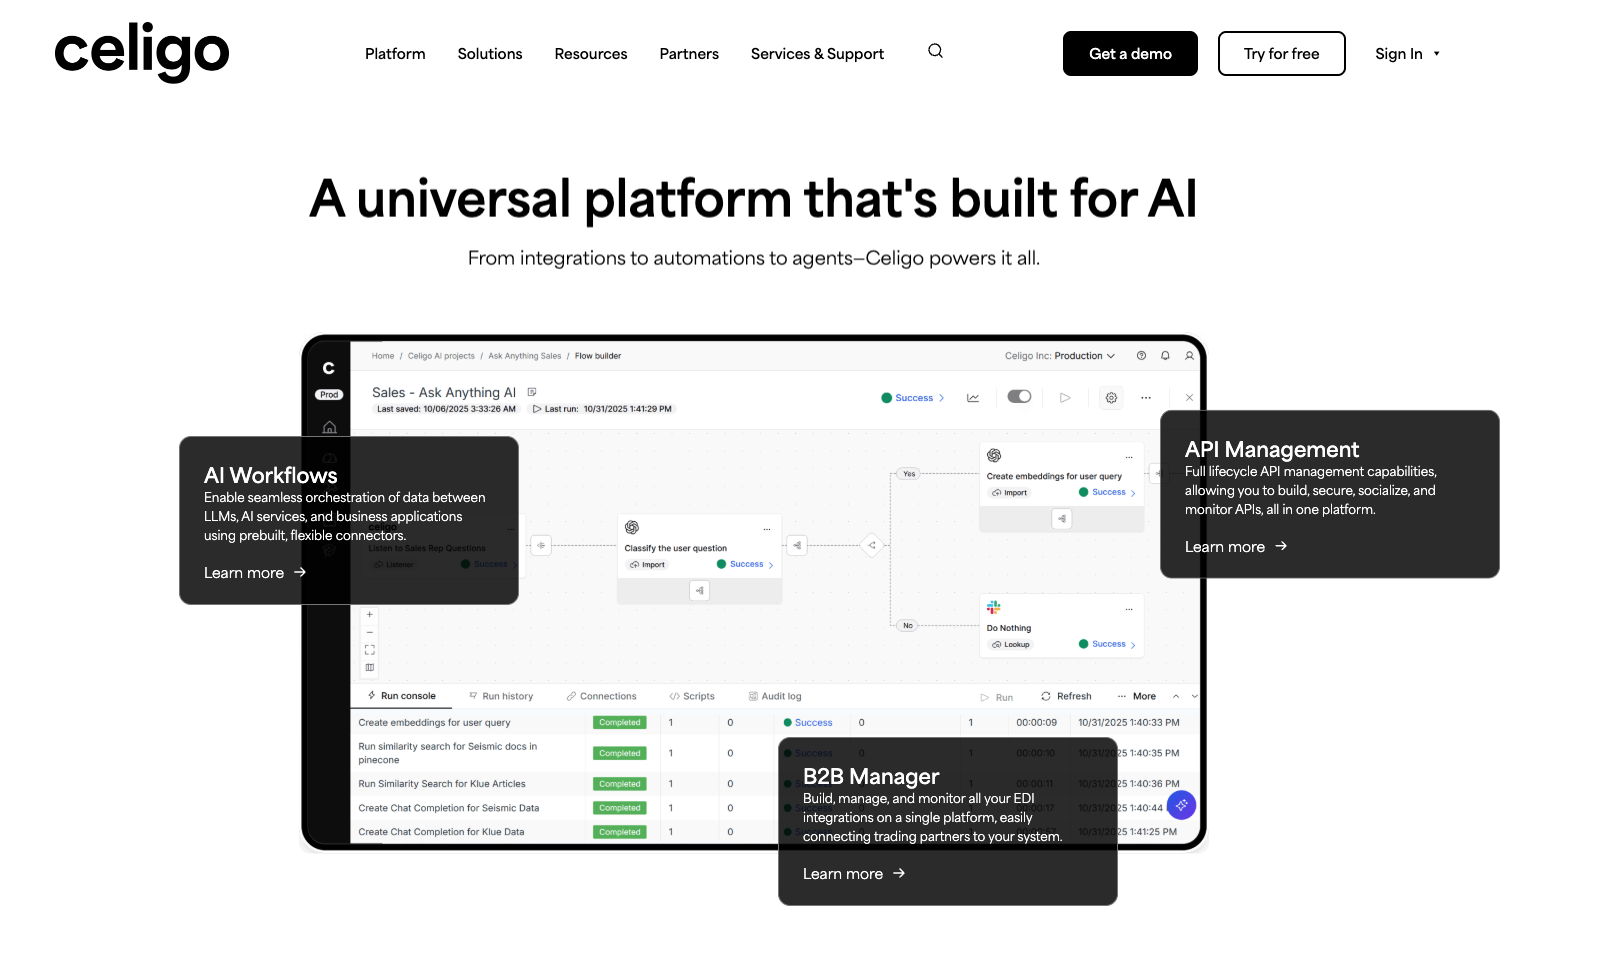Click the zoom in plus icon on canvas

point(370,615)
